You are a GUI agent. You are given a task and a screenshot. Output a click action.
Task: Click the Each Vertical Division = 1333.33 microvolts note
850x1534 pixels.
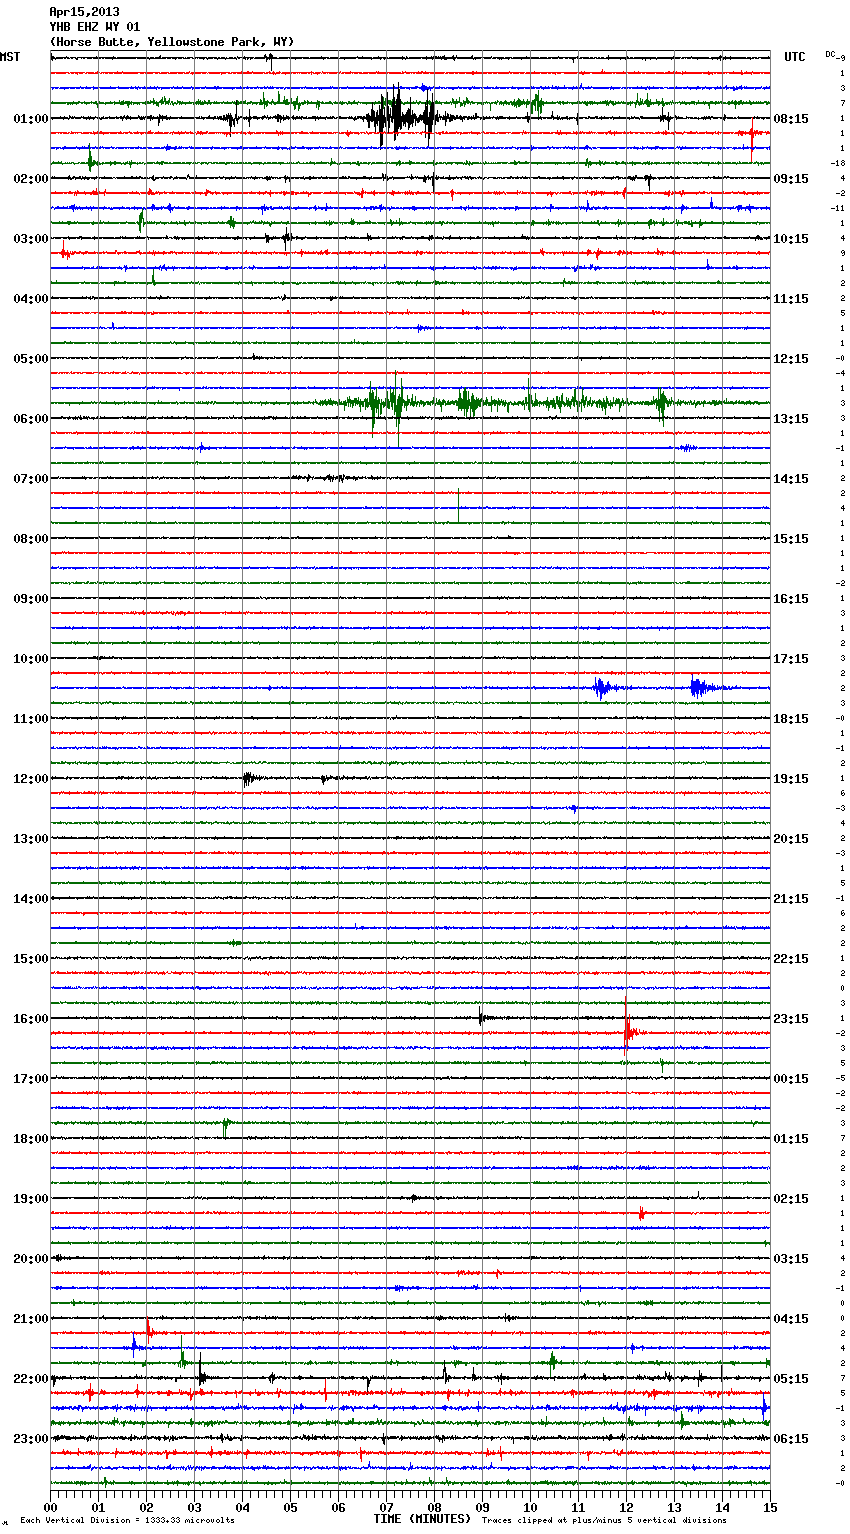click(x=127, y=1520)
